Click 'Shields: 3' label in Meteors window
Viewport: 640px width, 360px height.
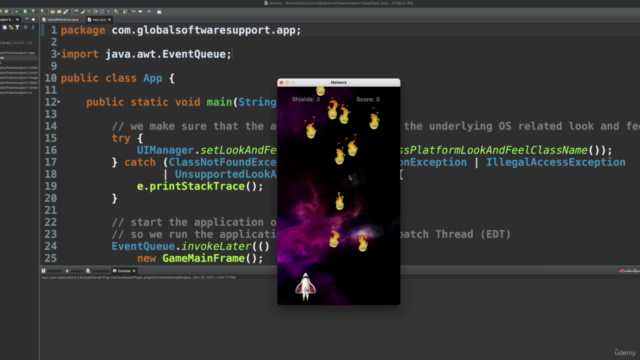306,99
